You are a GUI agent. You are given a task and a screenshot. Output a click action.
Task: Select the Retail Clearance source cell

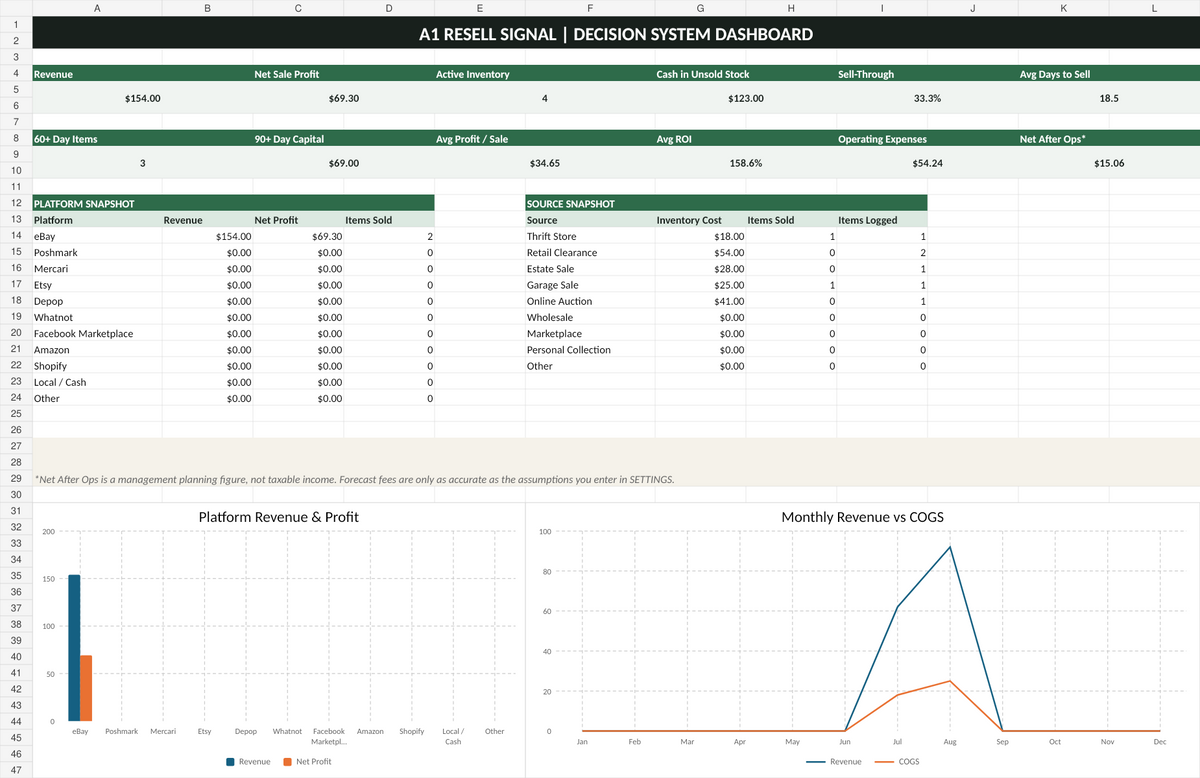coord(589,252)
